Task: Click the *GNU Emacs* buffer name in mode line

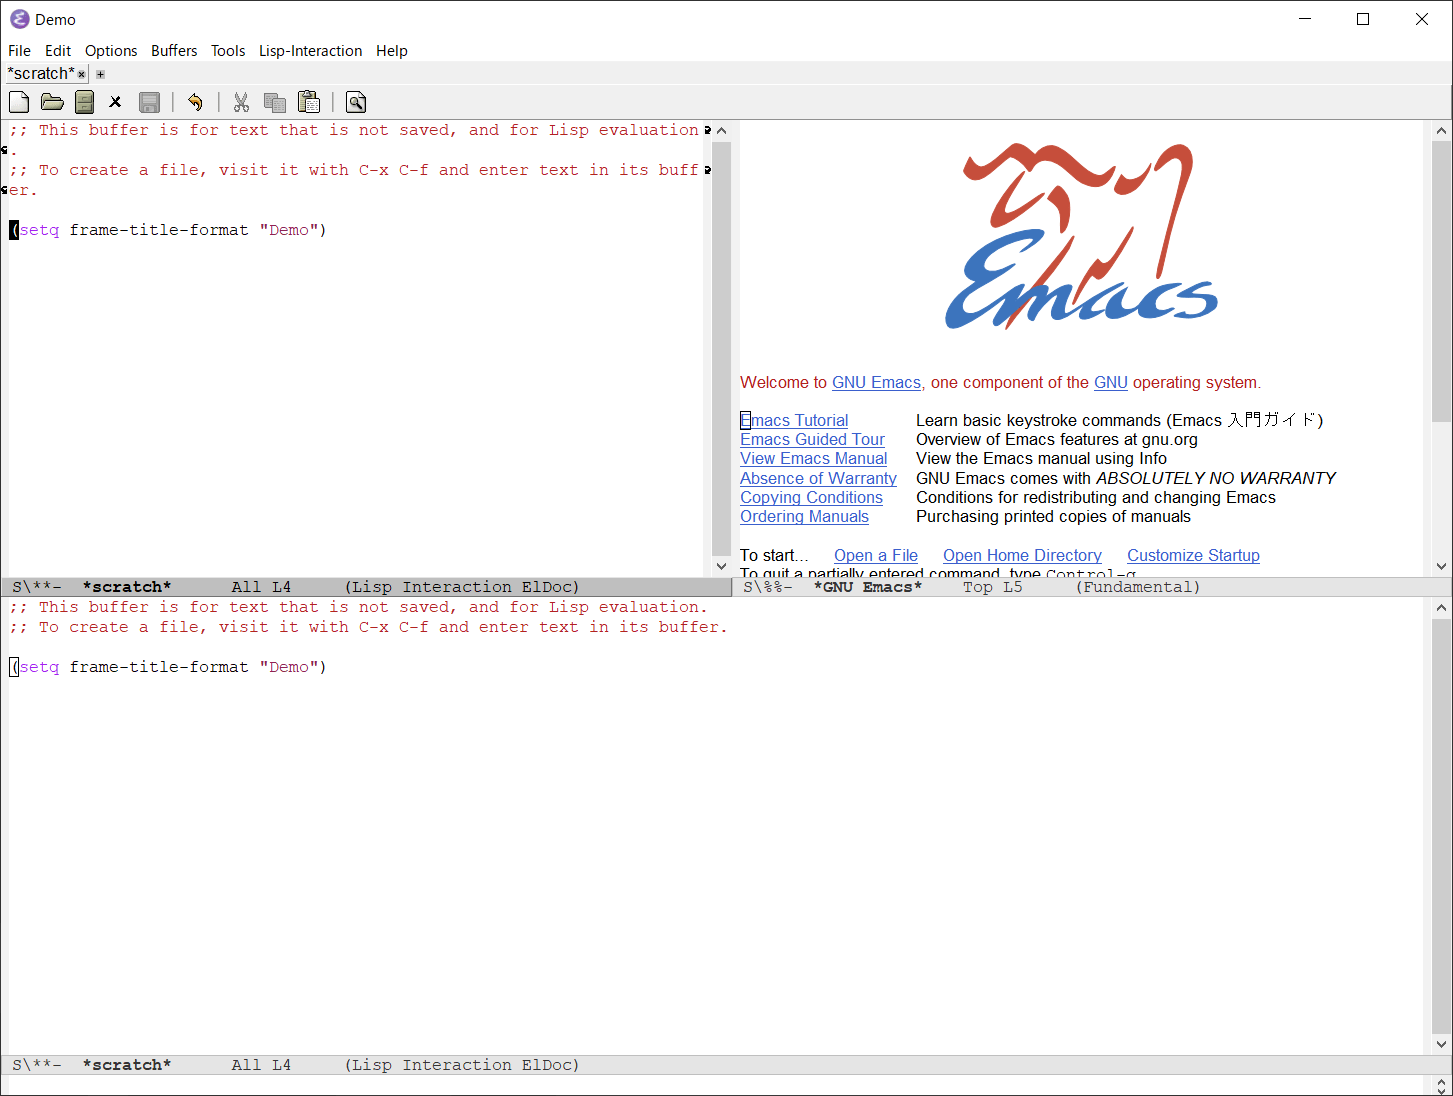Action: point(868,587)
